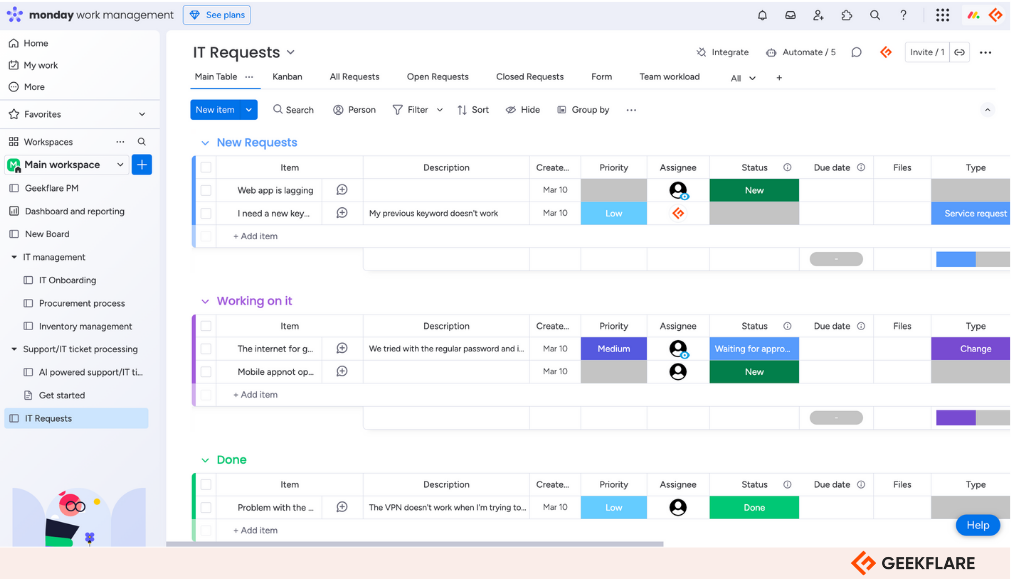Open New item split-button dropdown arrow
Image resolution: width=1011 pixels, height=581 pixels.
(249, 110)
